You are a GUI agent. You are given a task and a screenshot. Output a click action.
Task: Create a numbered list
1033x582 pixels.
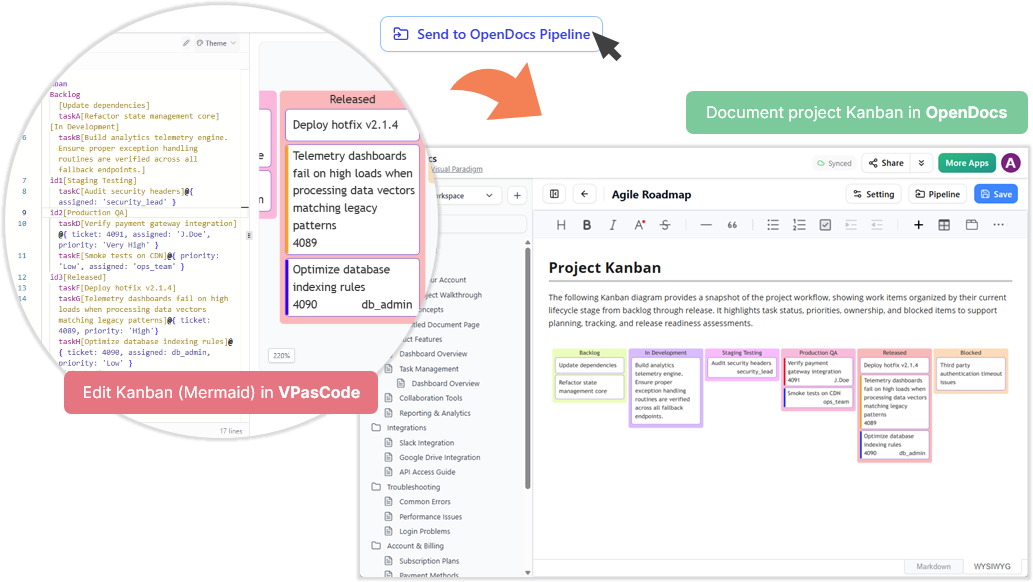point(799,225)
